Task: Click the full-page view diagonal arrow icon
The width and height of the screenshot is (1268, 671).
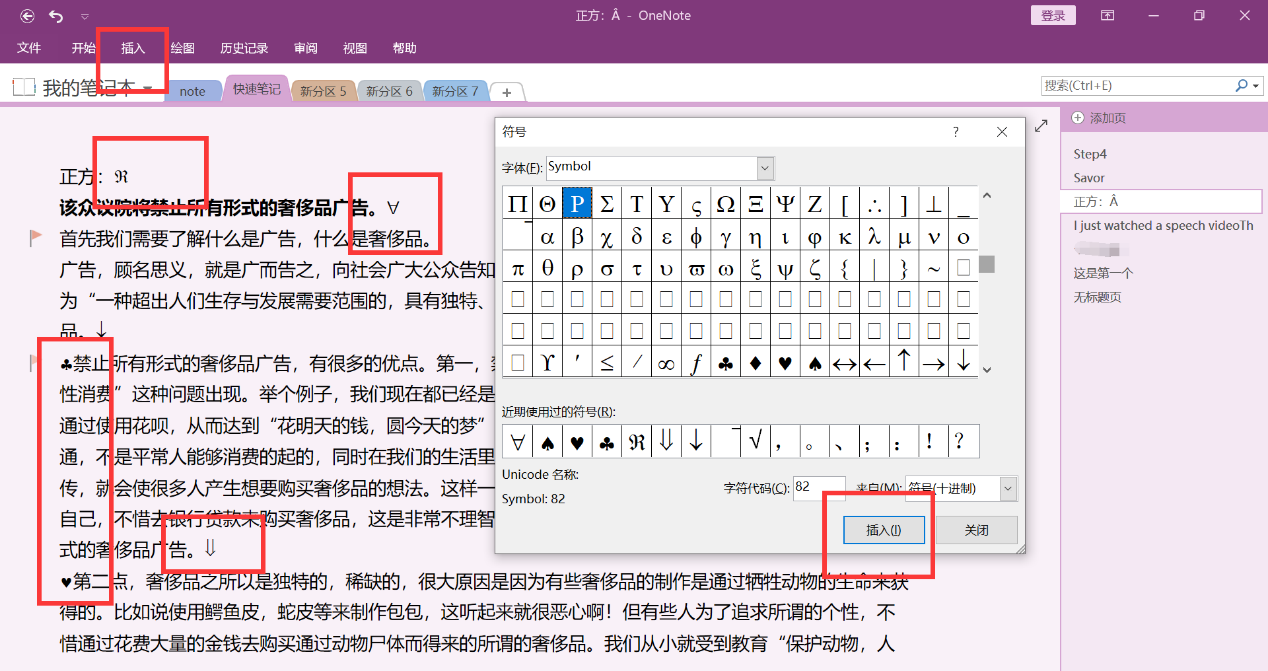Action: (1040, 124)
